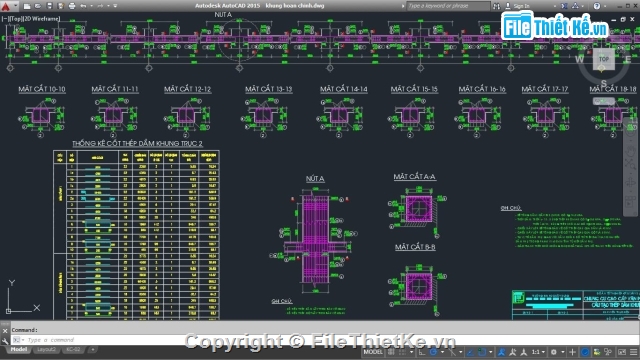640x360 pixels.
Task: Toggle polar tracking in status bar
Action: coord(433,352)
